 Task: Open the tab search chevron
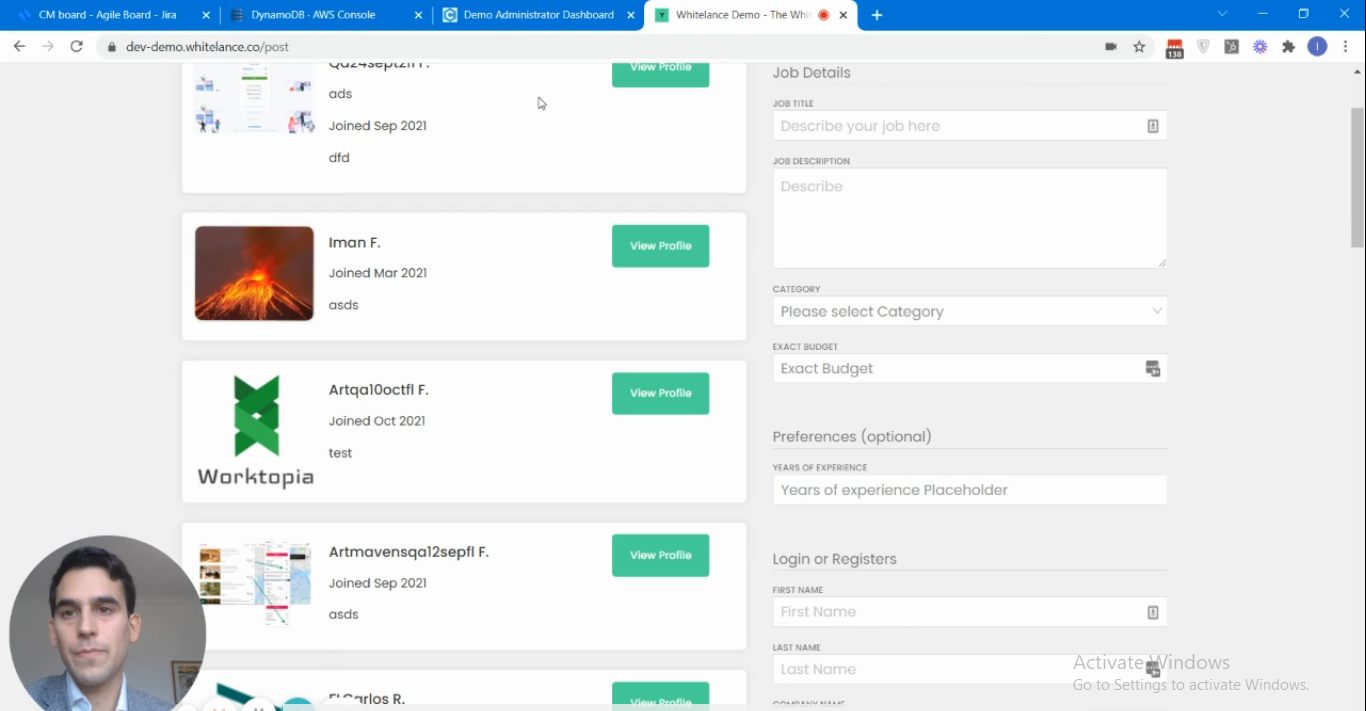(1222, 14)
